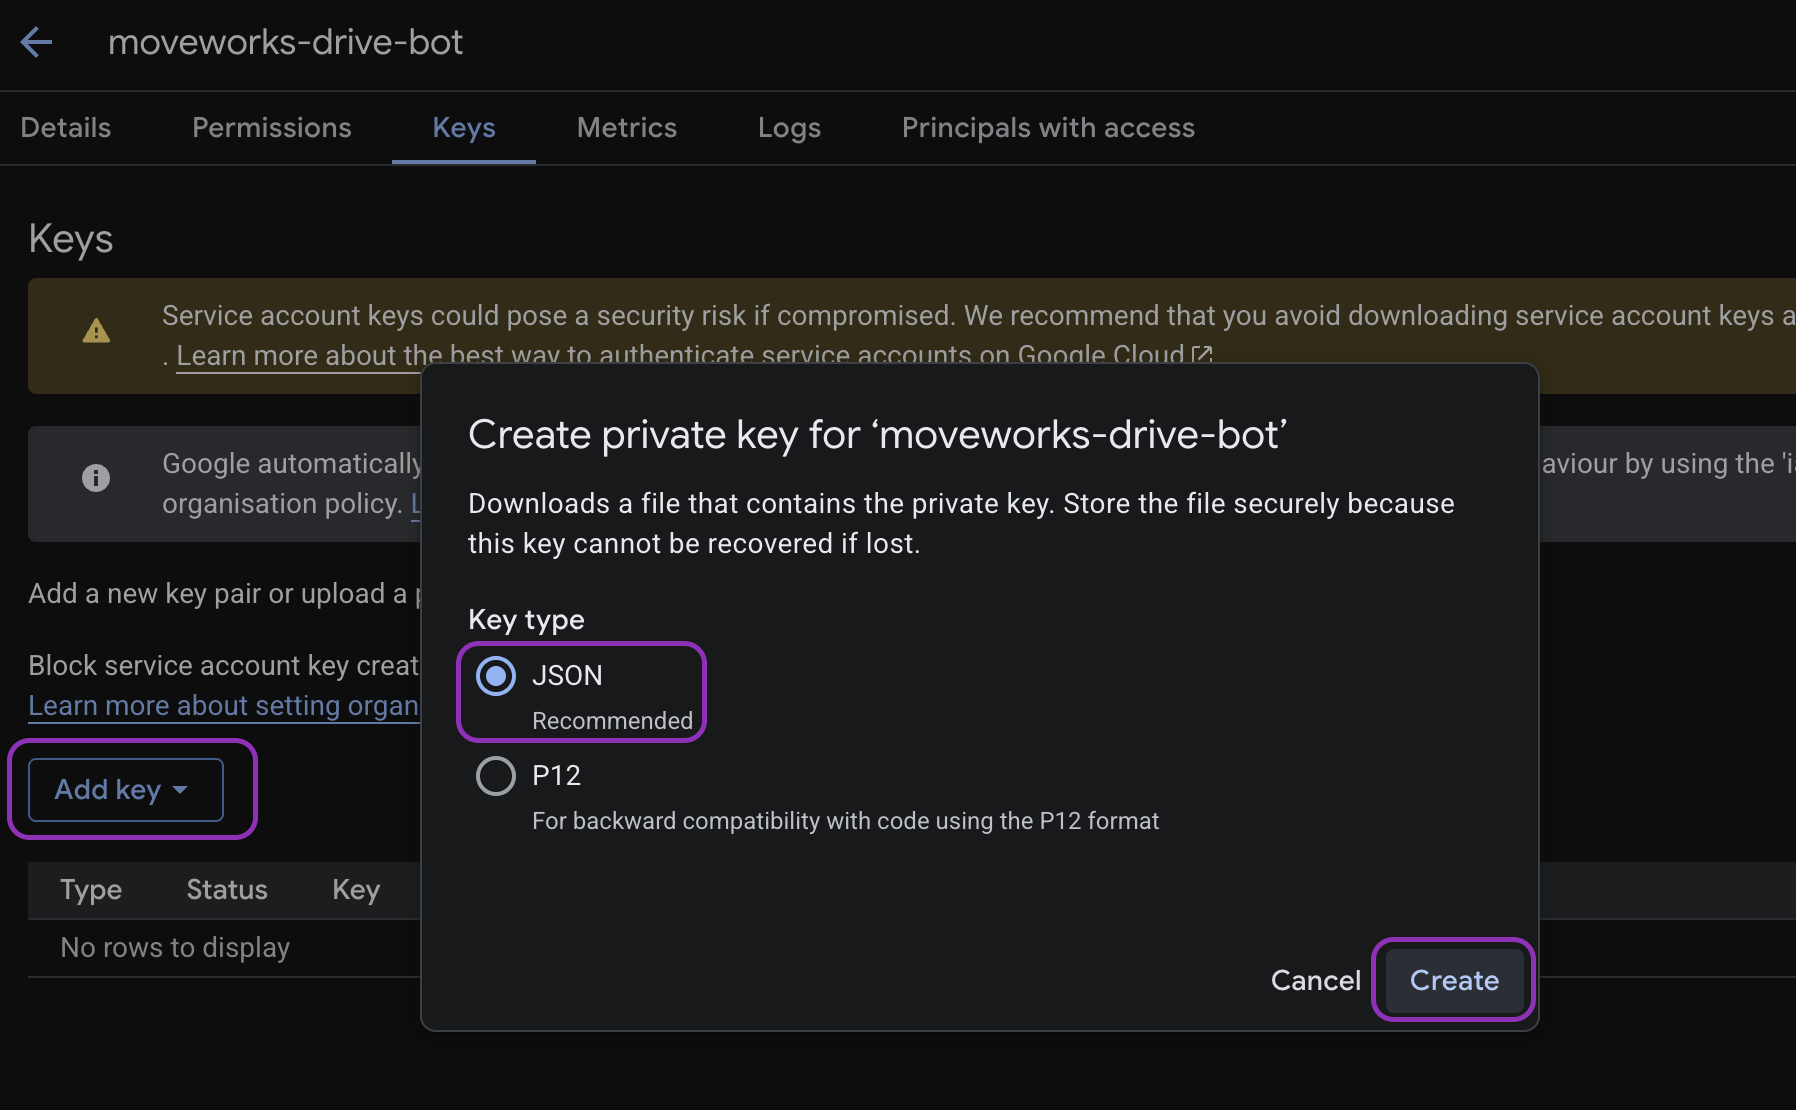Switch to the Details tab
This screenshot has width=1796, height=1110.
pos(66,128)
